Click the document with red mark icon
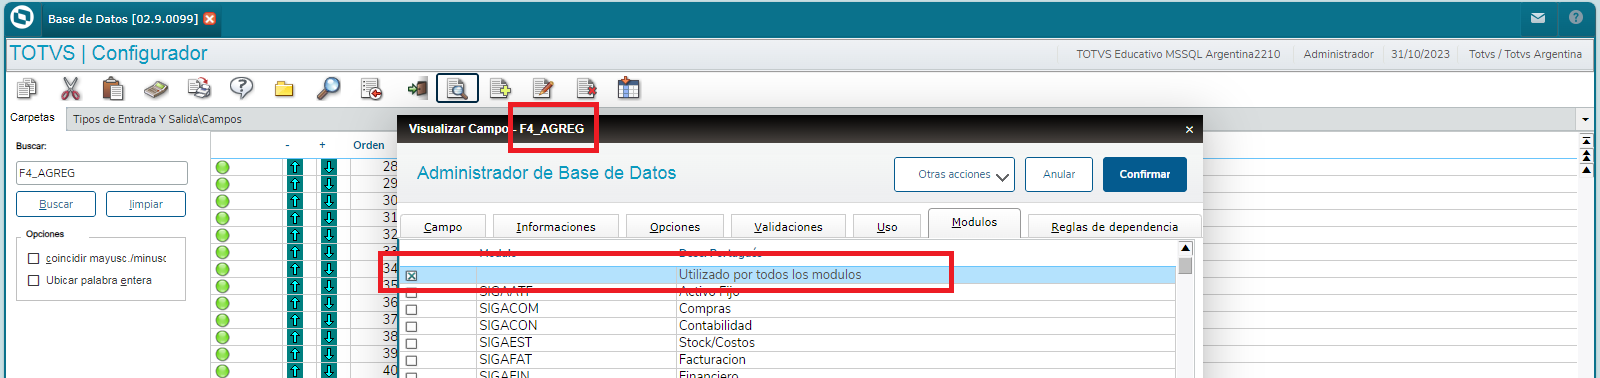Image resolution: width=1600 pixels, height=378 pixels. pyautogui.click(x=371, y=89)
